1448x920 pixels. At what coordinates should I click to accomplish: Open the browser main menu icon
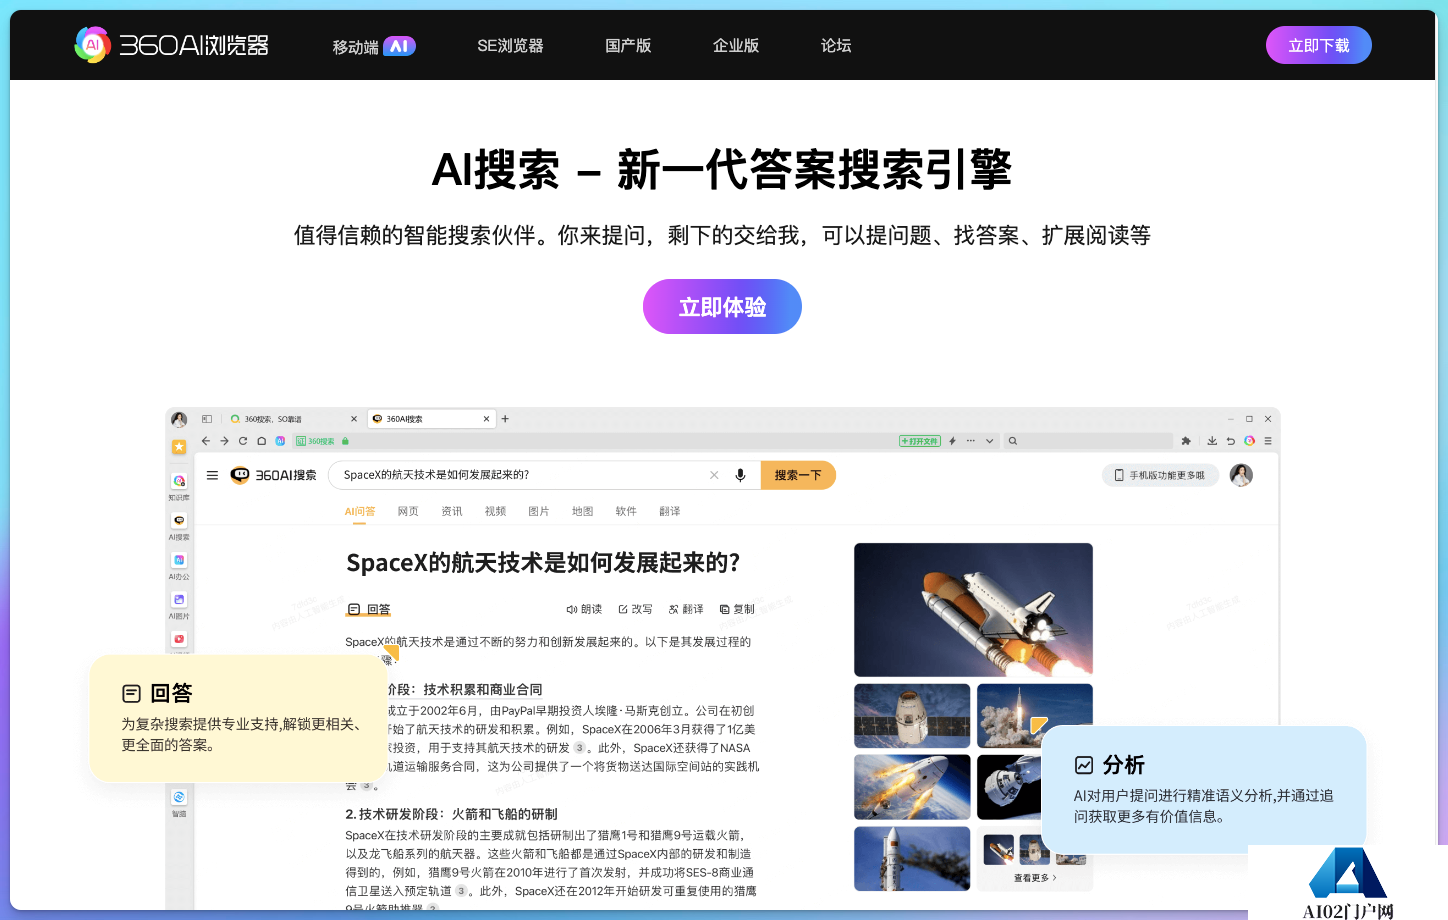click(1268, 441)
